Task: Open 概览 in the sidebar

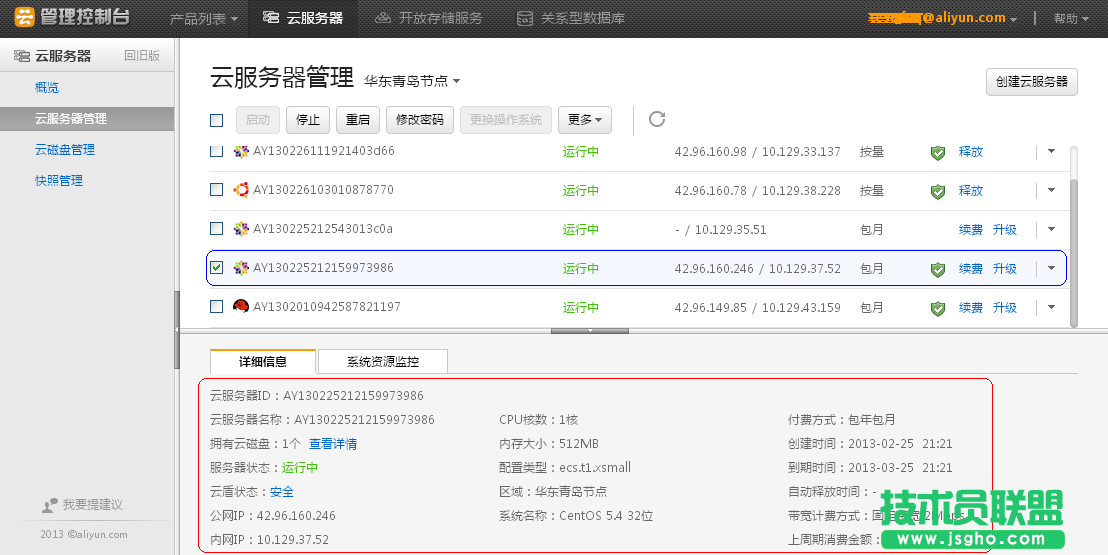Action: [x=47, y=88]
